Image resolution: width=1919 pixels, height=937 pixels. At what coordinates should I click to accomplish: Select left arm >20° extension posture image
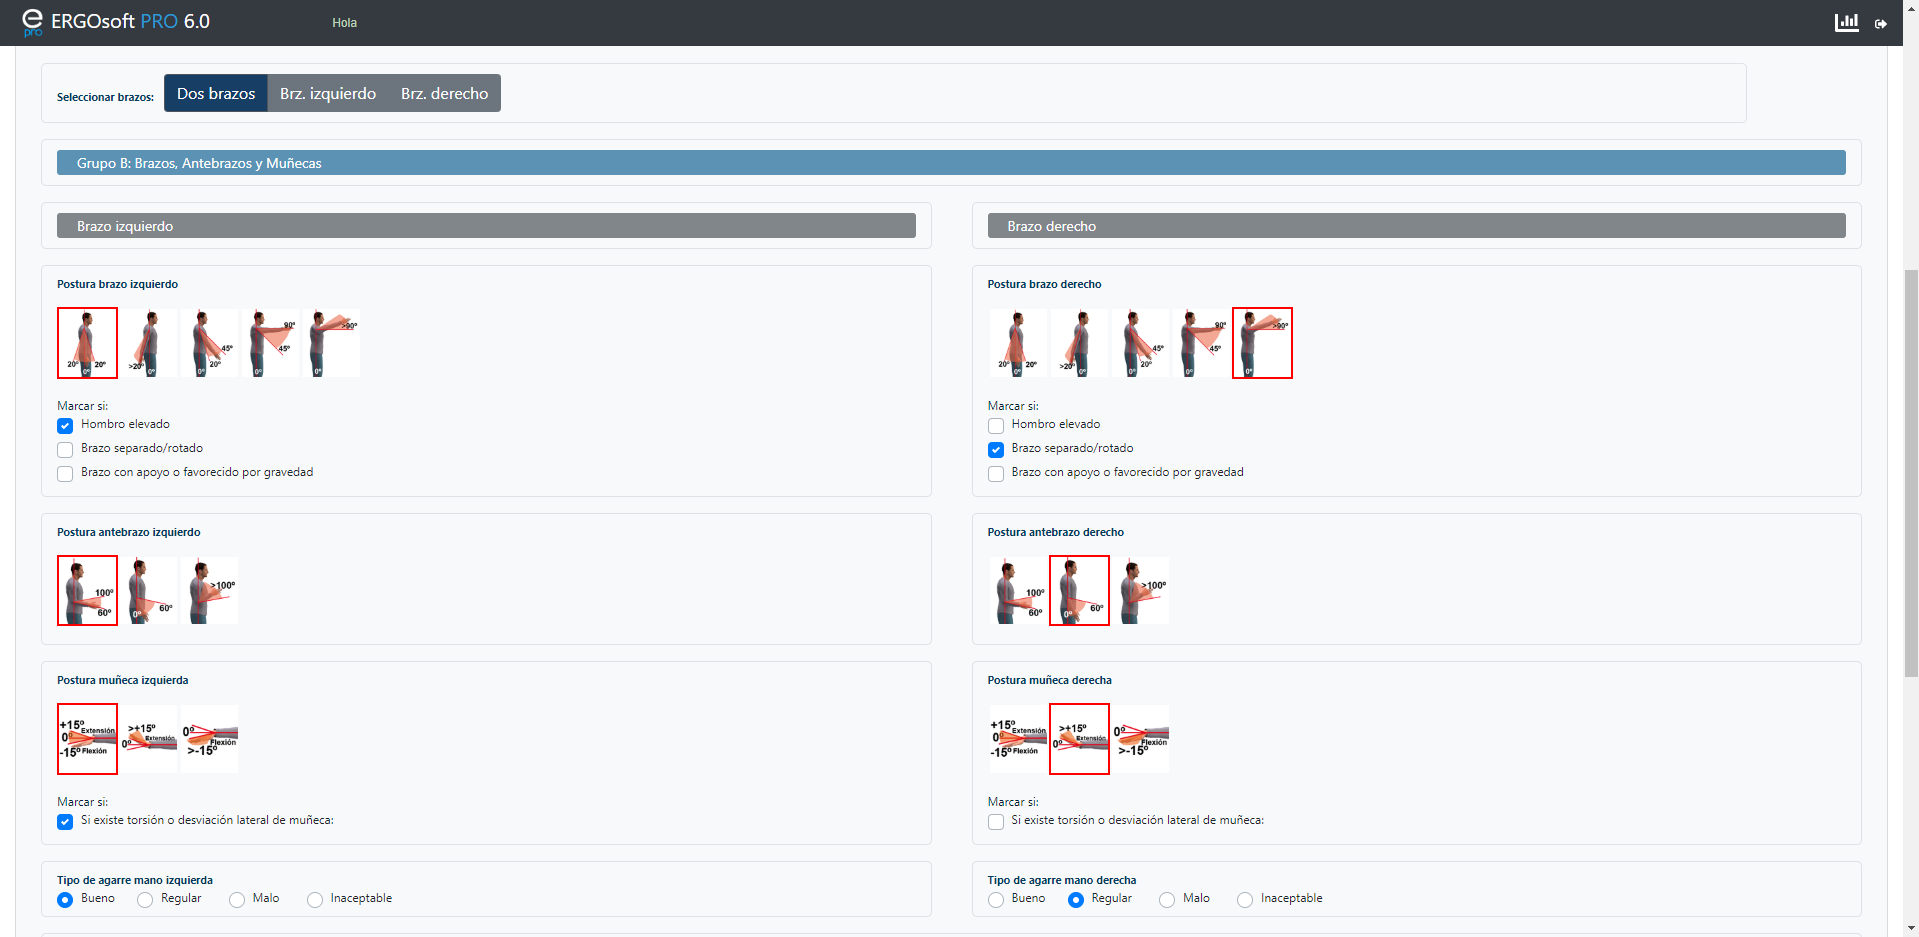[x=148, y=343]
